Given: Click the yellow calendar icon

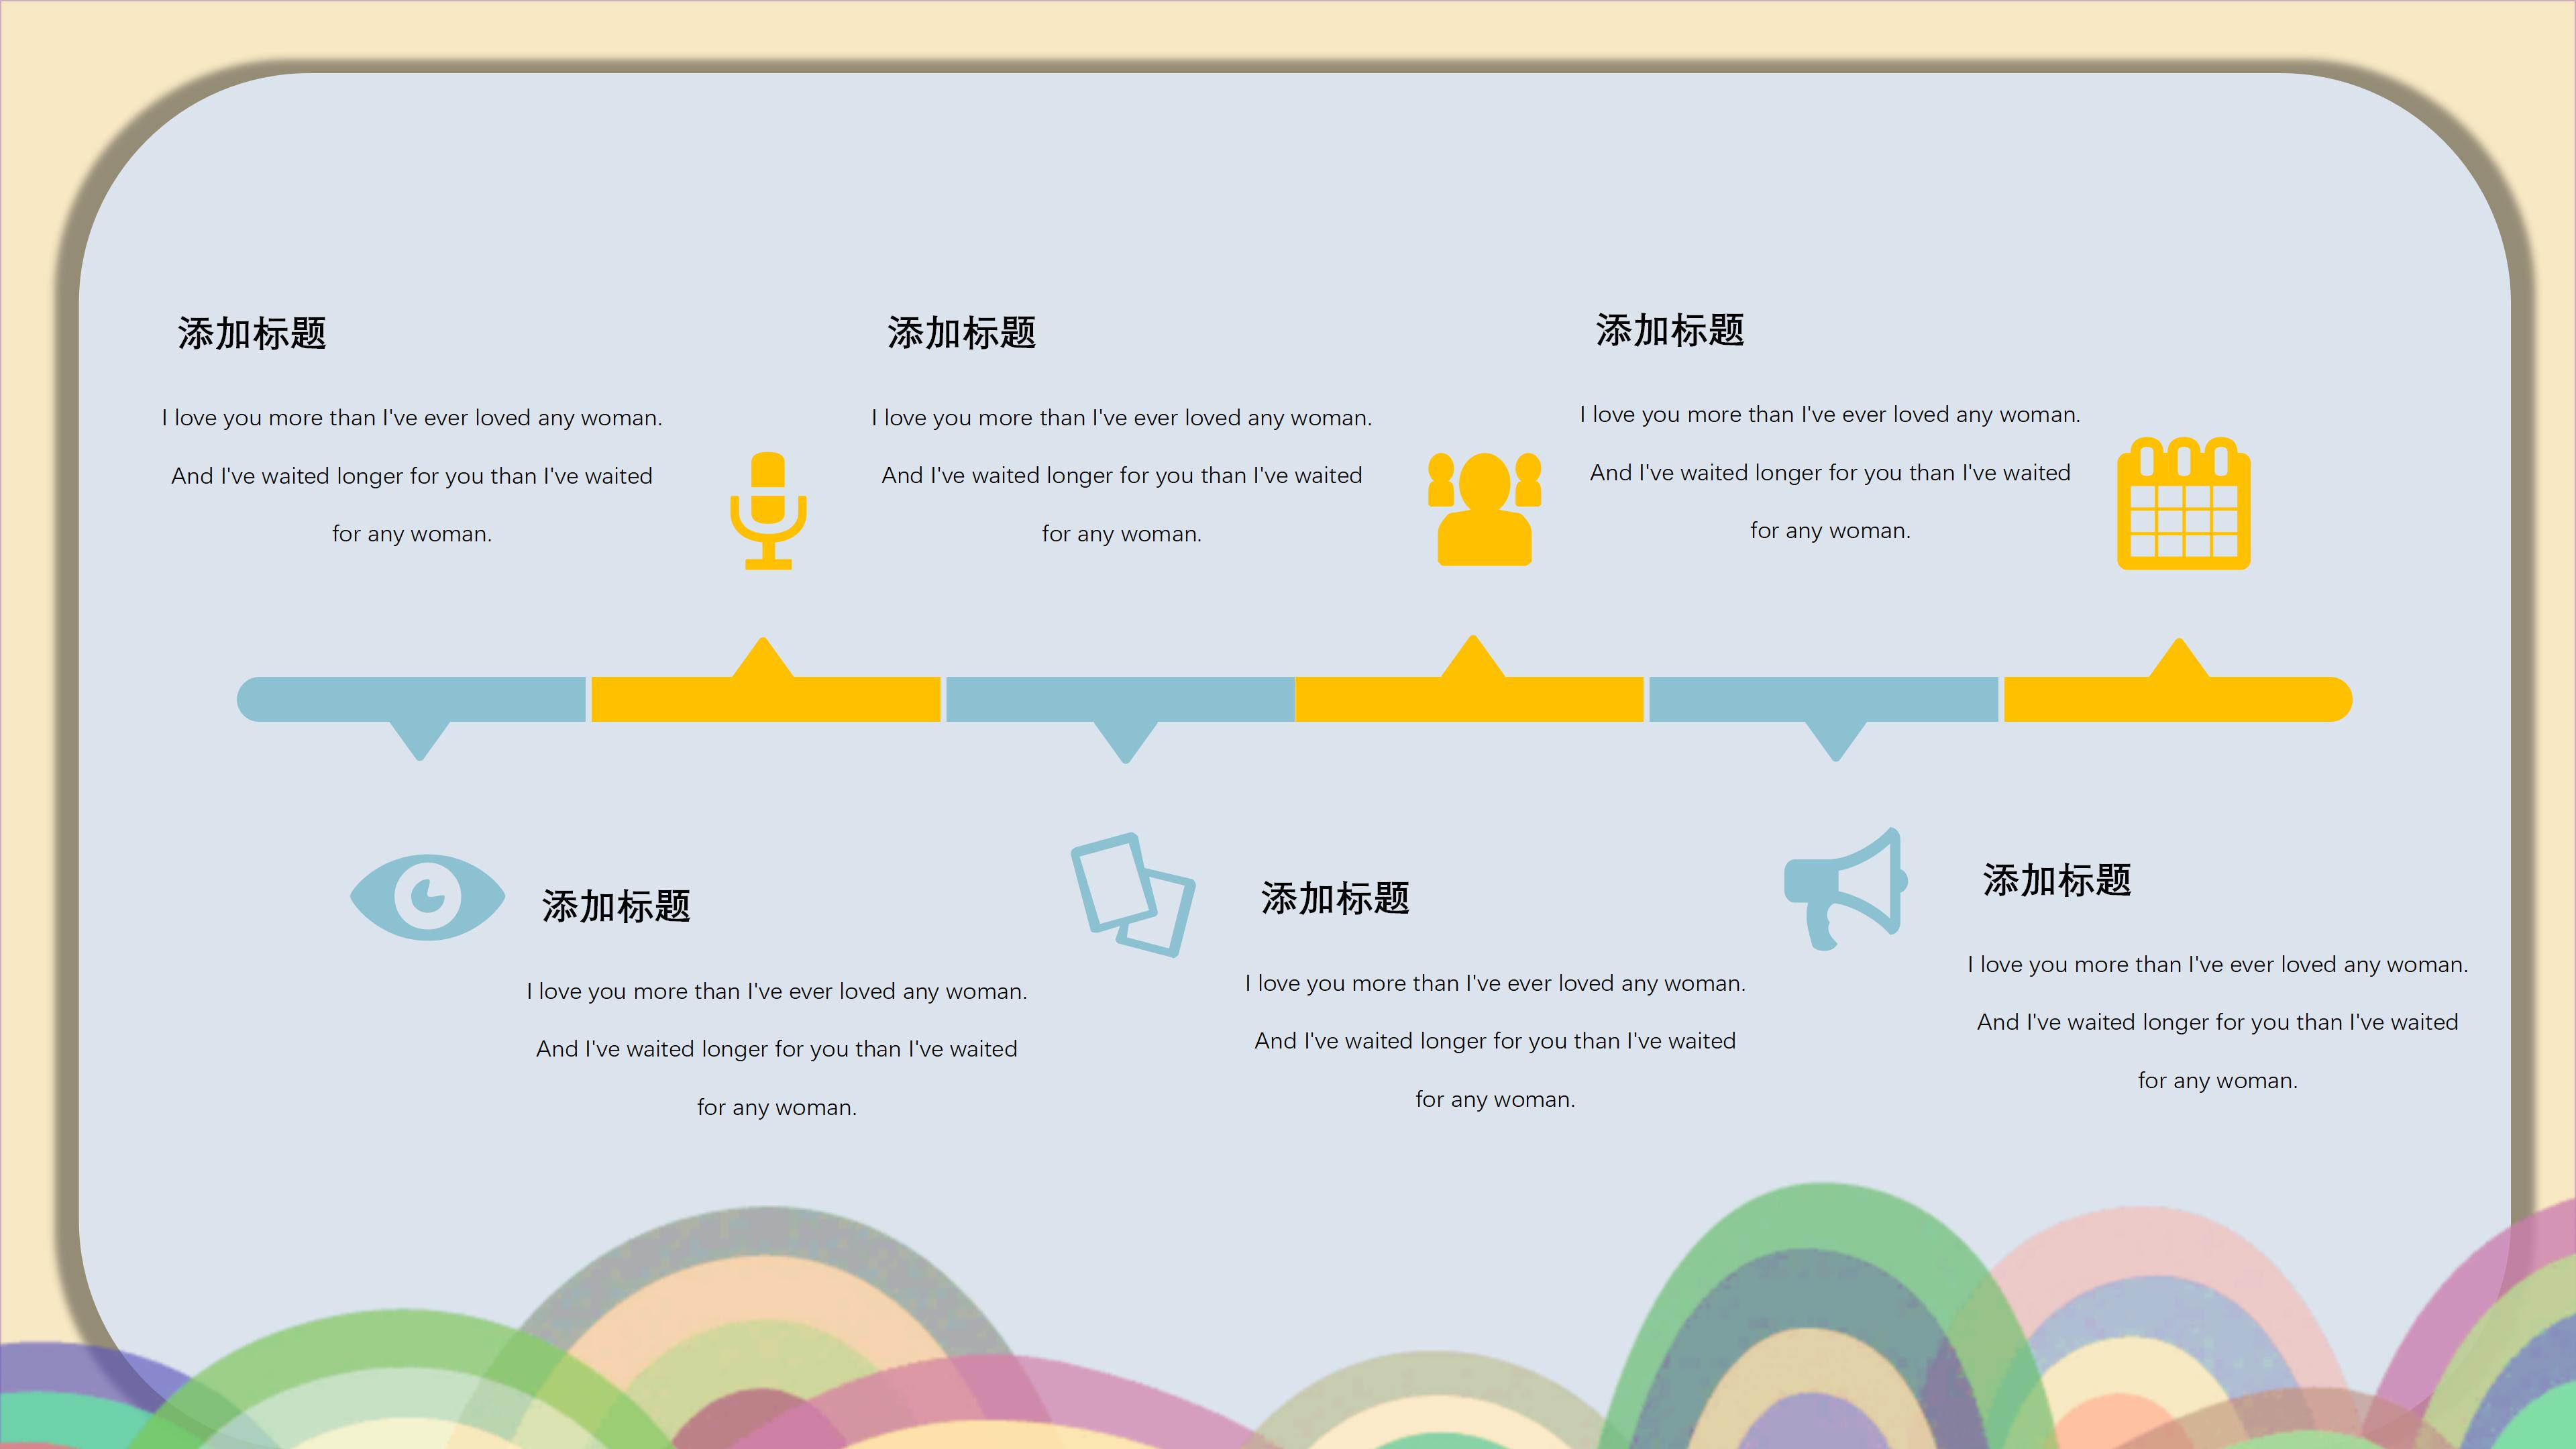Looking at the screenshot, I should 2183,505.
